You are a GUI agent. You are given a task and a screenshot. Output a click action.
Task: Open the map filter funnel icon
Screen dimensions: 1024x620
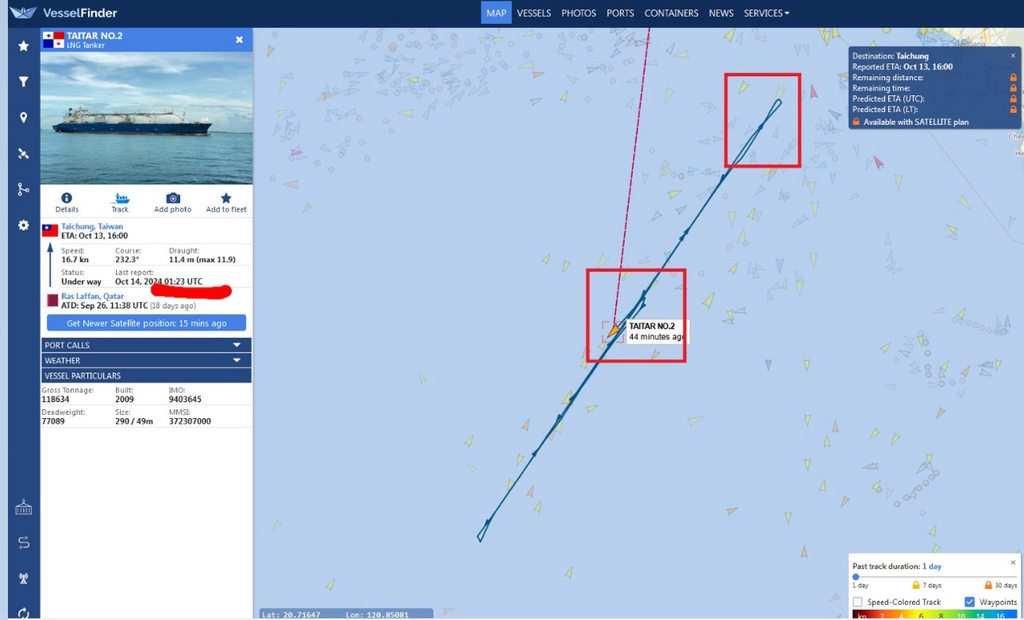coord(24,82)
